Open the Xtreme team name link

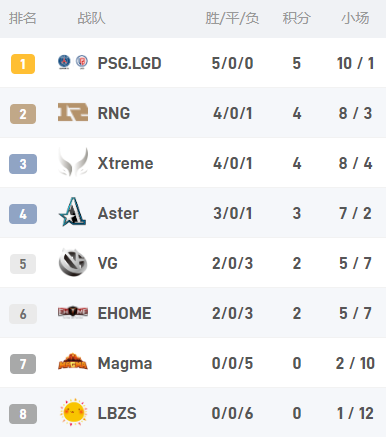click(x=125, y=163)
